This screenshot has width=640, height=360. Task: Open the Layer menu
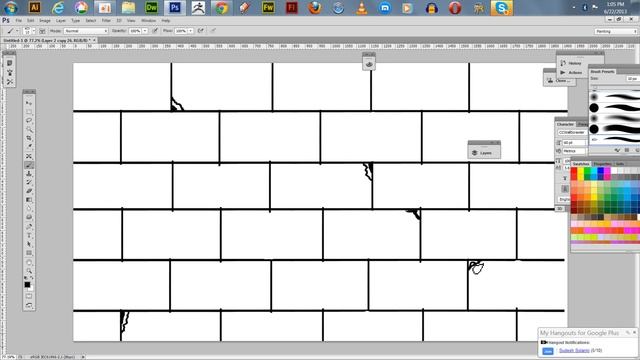click(x=60, y=20)
